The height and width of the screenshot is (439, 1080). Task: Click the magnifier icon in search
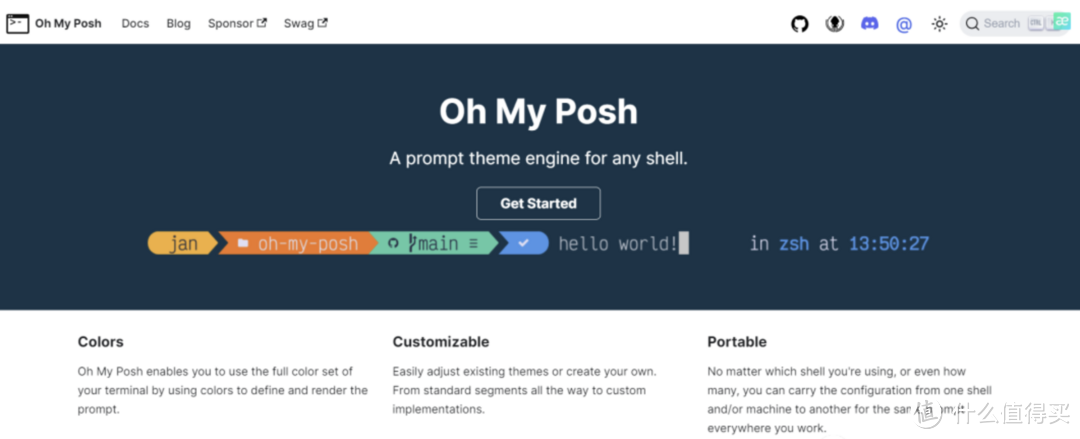pyautogui.click(x=972, y=23)
